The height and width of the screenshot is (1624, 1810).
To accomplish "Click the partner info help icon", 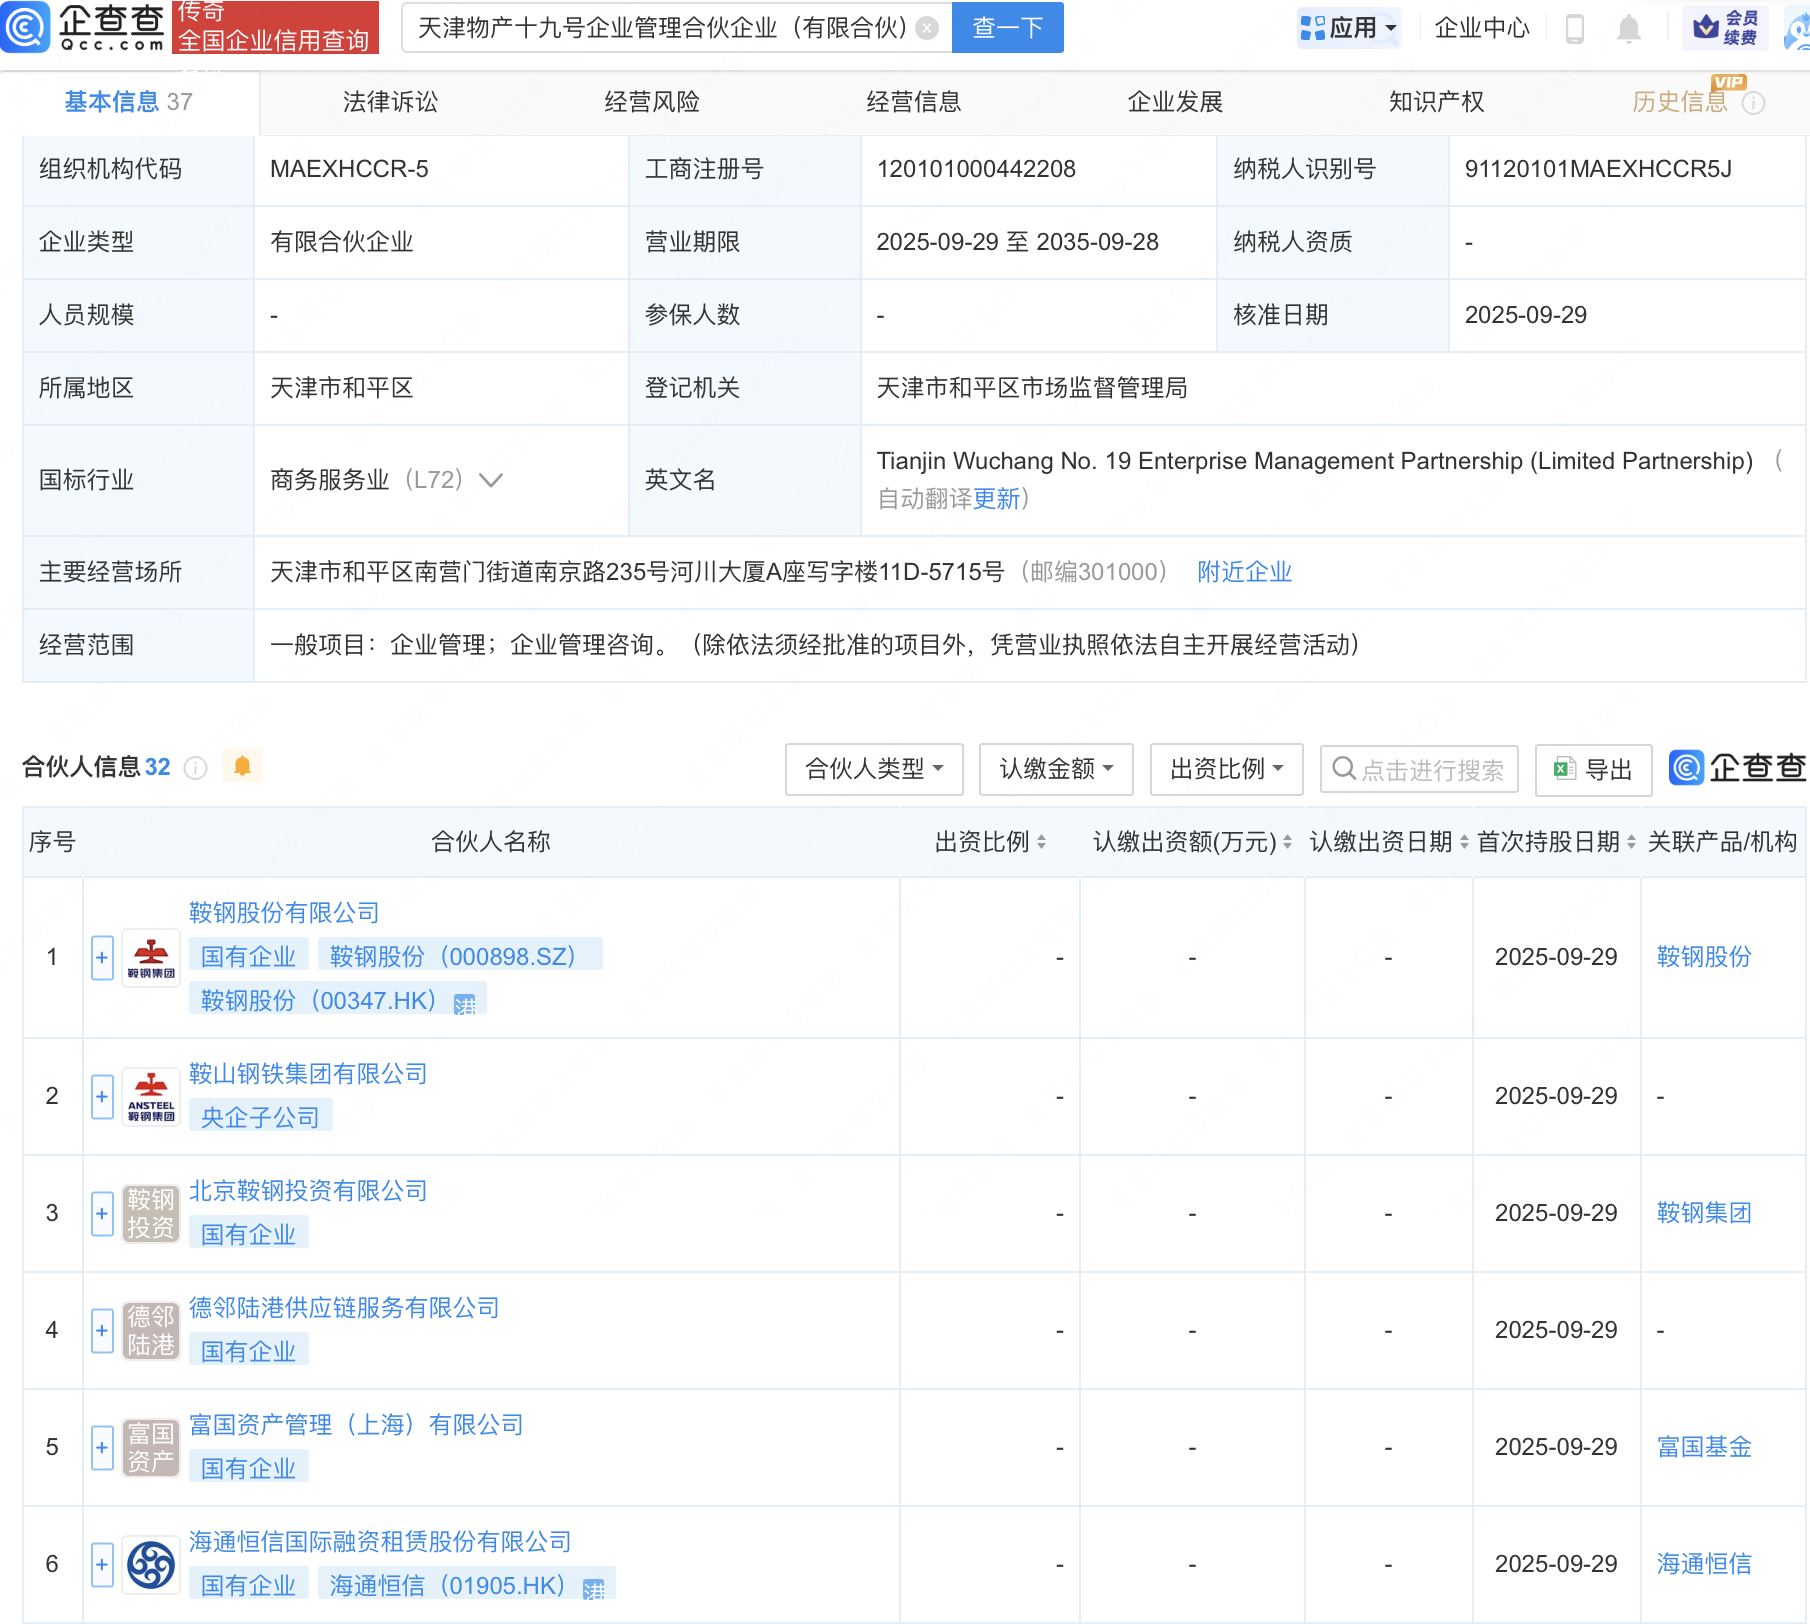I will (x=196, y=768).
